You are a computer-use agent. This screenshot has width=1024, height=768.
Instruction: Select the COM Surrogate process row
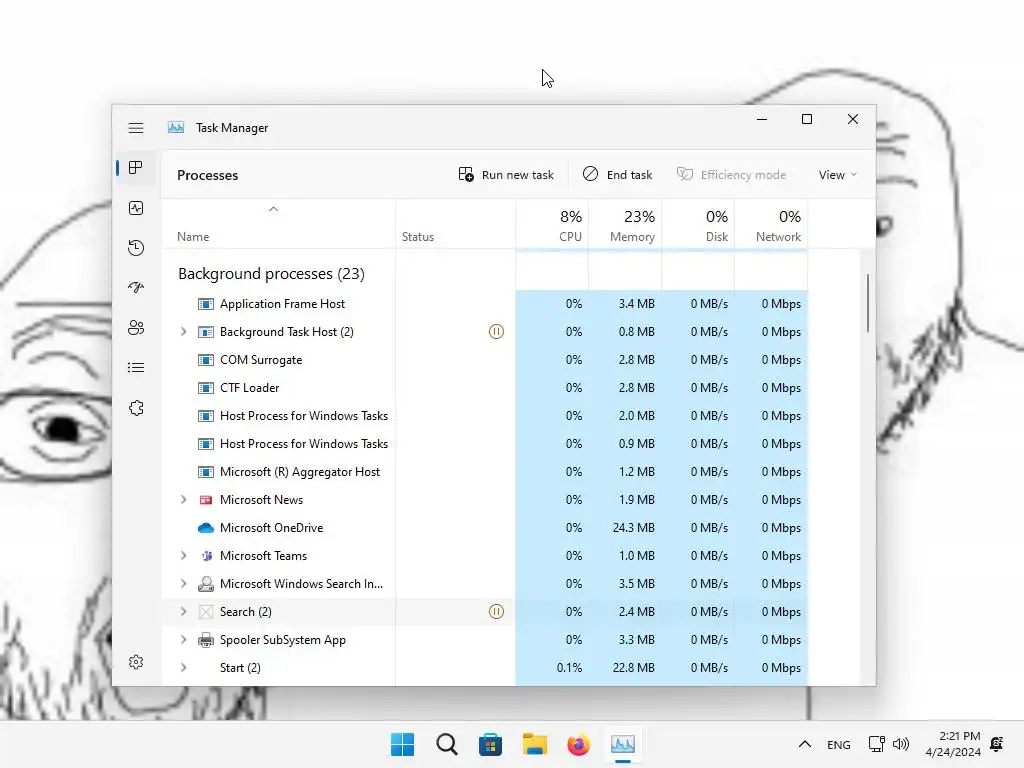tap(485, 360)
